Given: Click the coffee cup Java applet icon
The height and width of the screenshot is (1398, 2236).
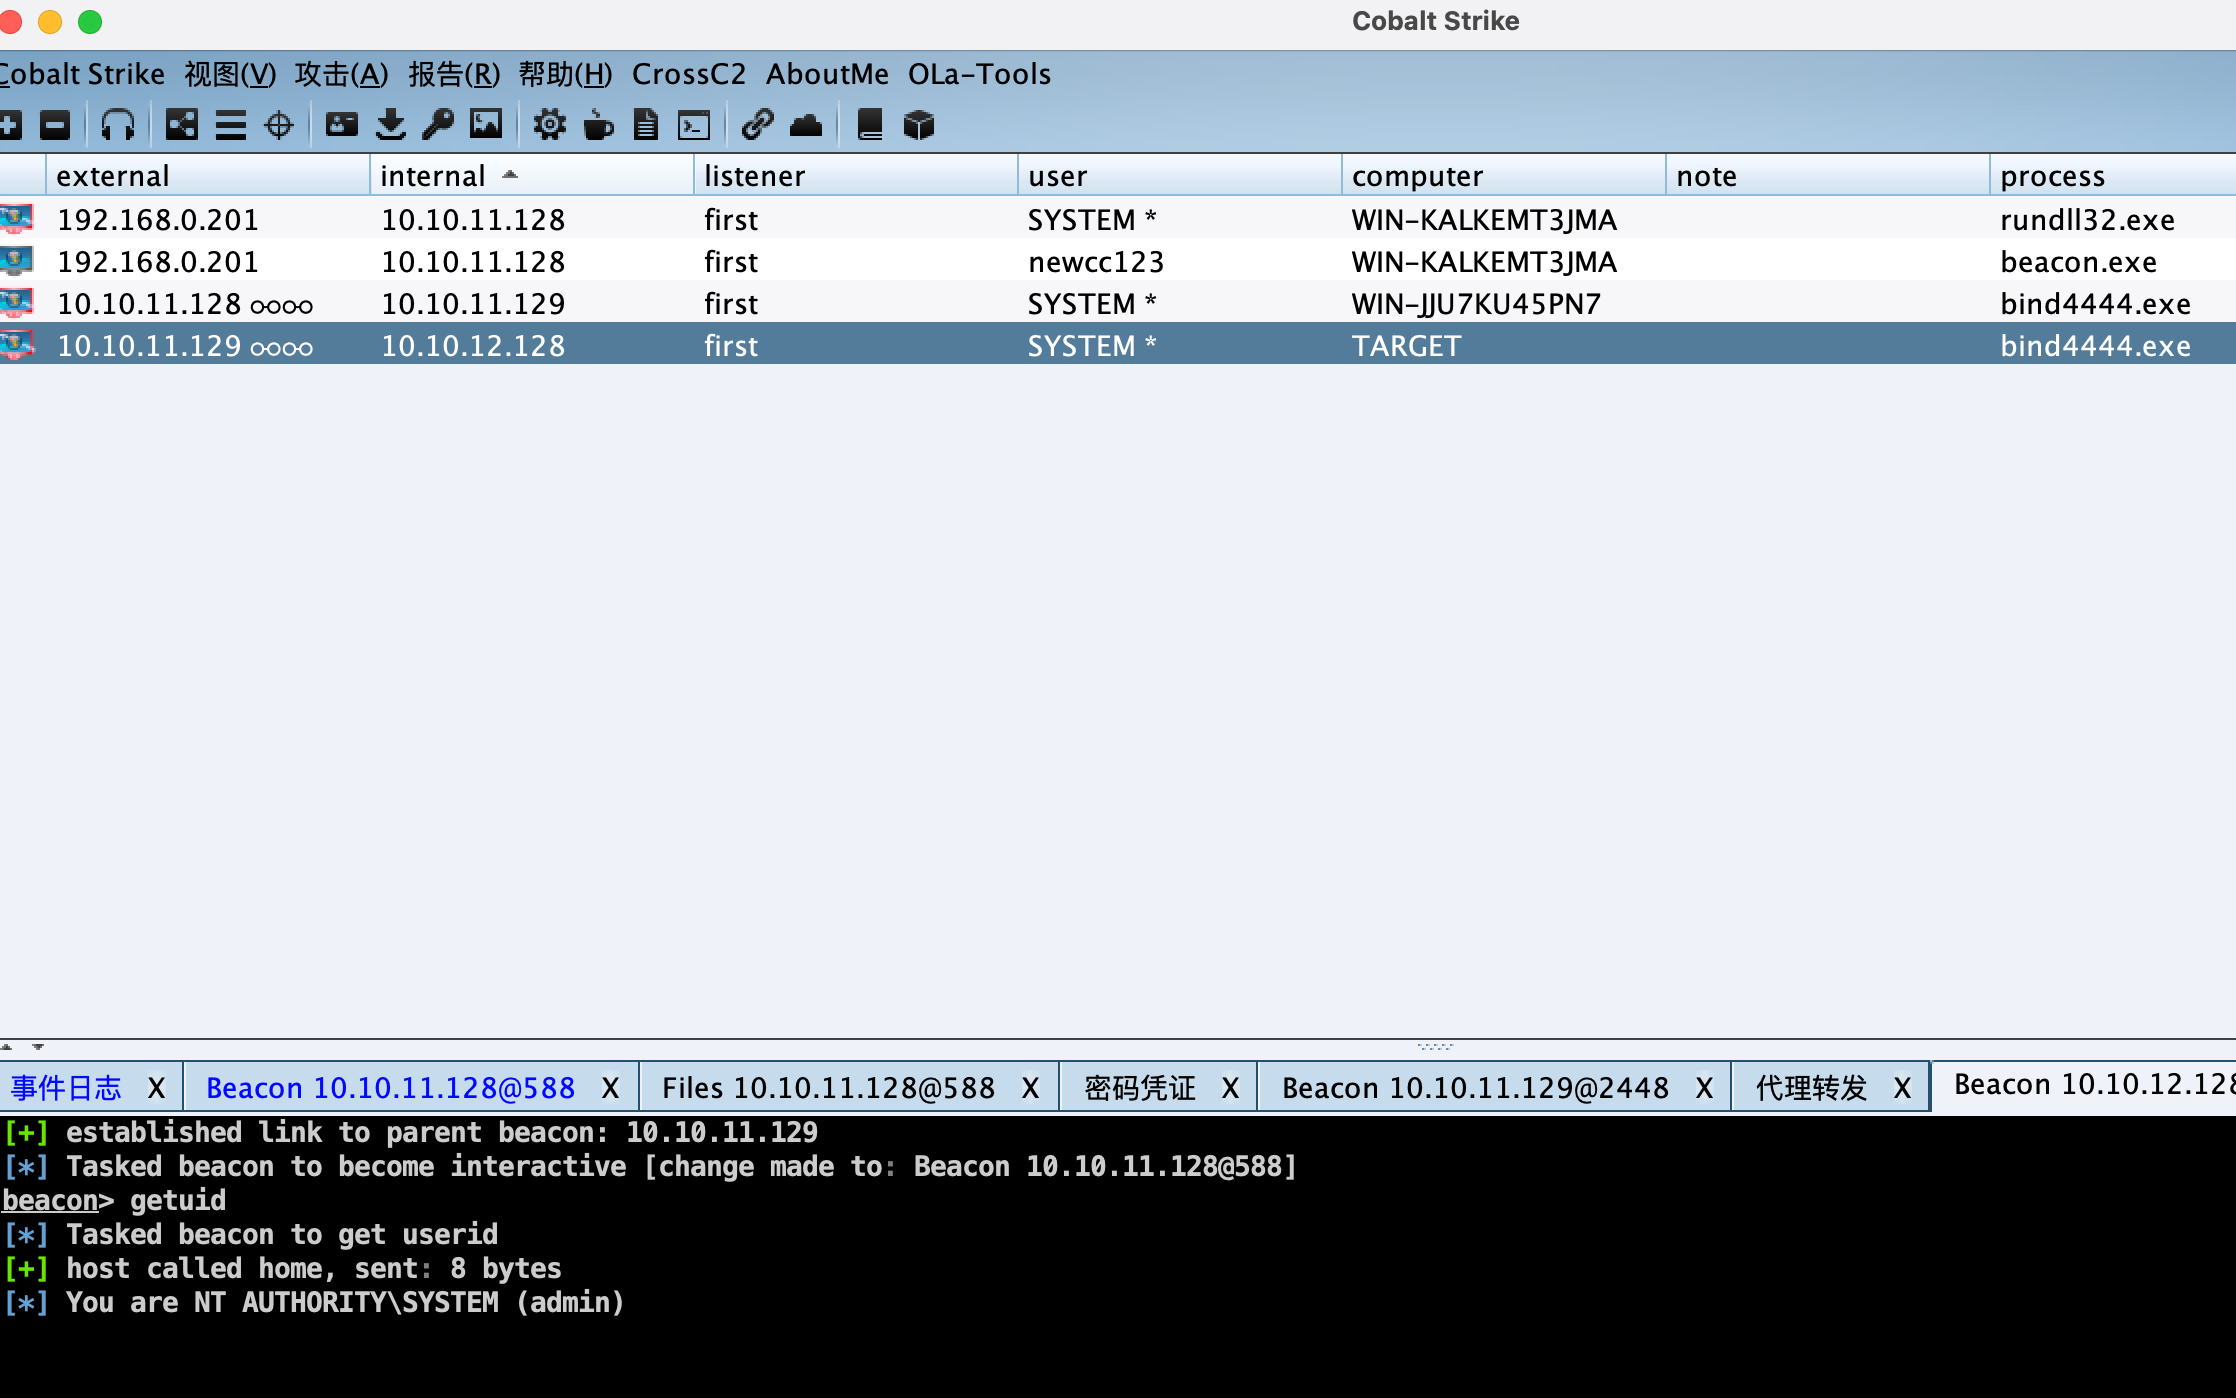Looking at the screenshot, I should (x=598, y=125).
